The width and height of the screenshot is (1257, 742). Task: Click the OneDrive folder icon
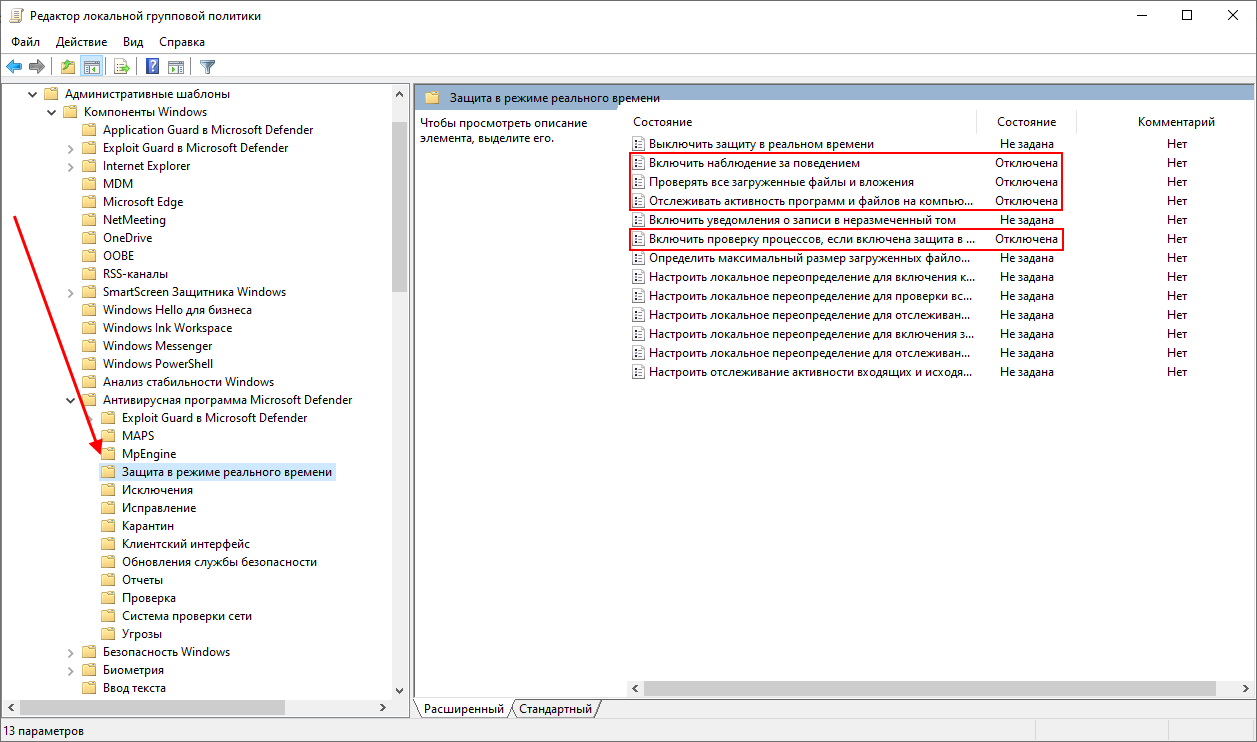[89, 238]
